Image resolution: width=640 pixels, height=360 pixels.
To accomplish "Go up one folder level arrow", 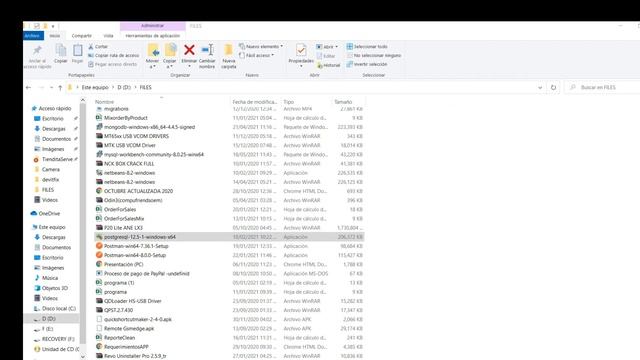I will pos(60,87).
